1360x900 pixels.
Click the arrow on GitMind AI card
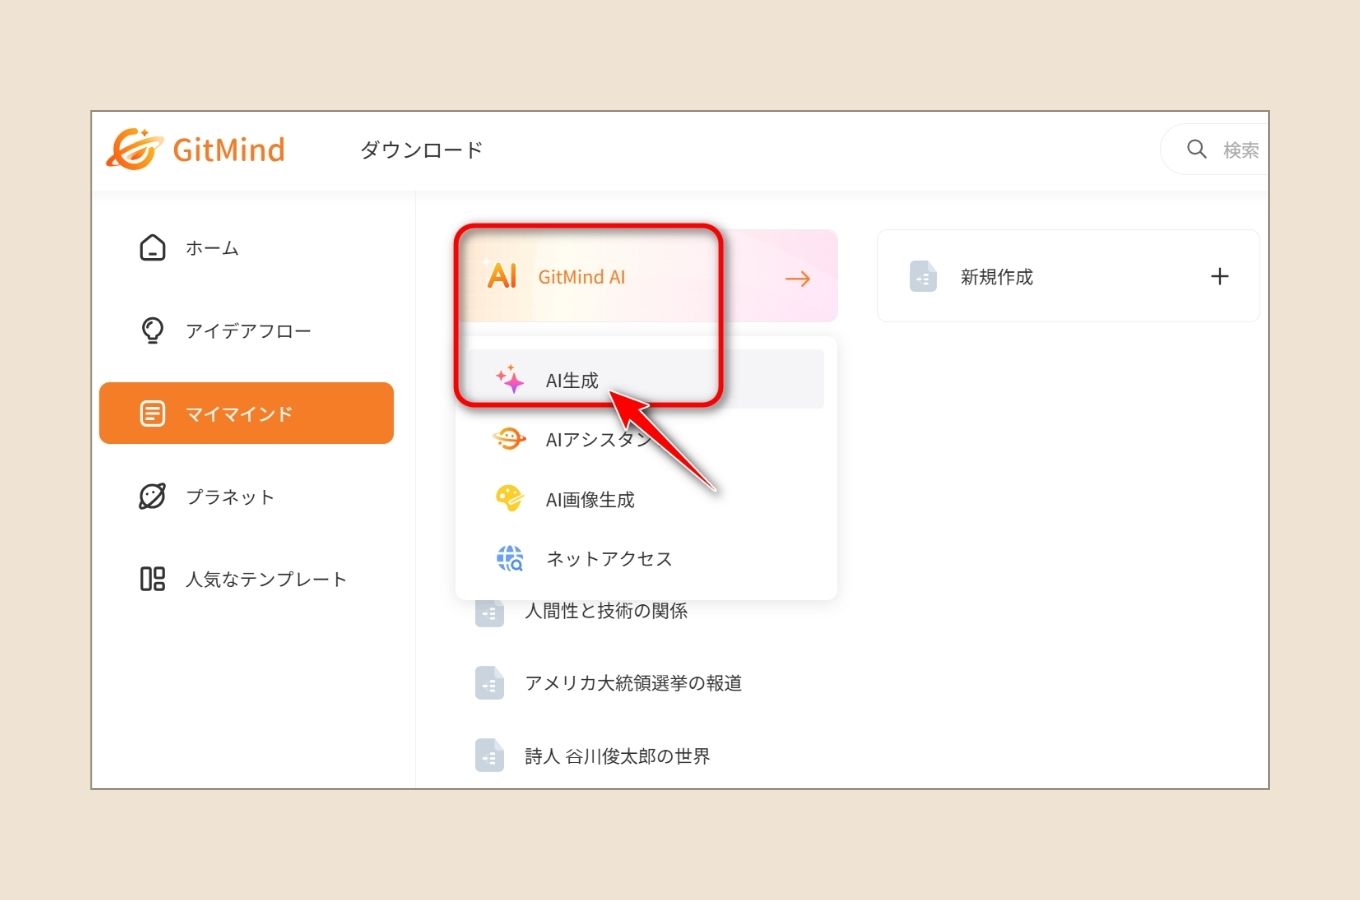(x=797, y=279)
